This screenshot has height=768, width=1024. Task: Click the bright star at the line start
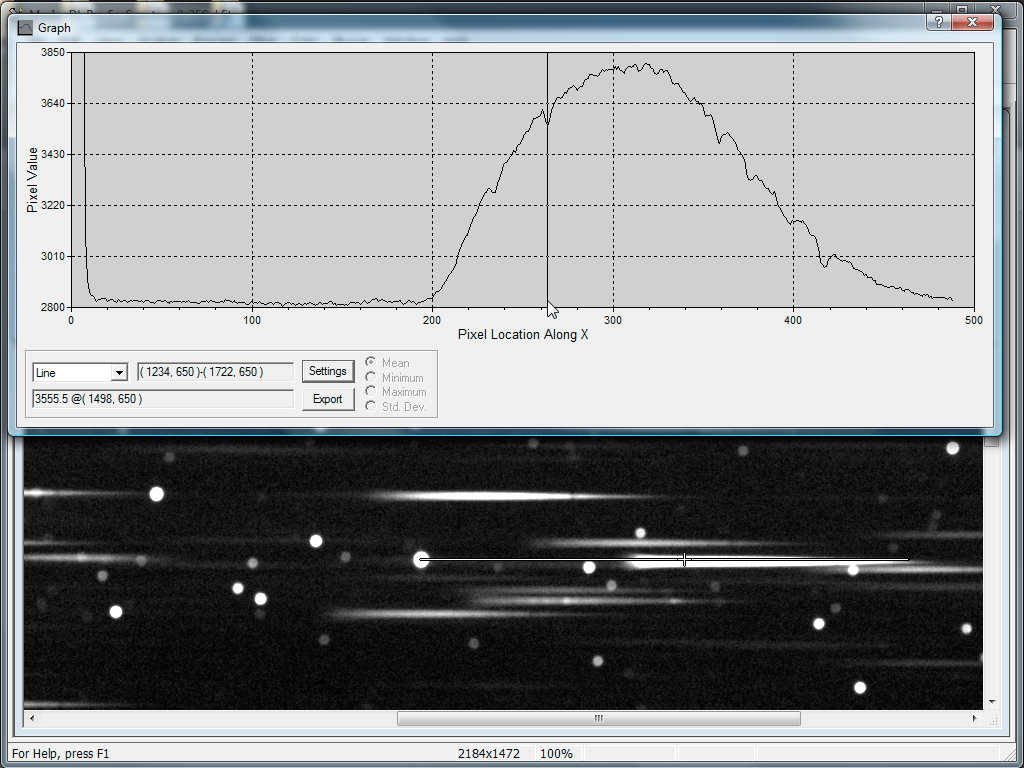[x=421, y=560]
